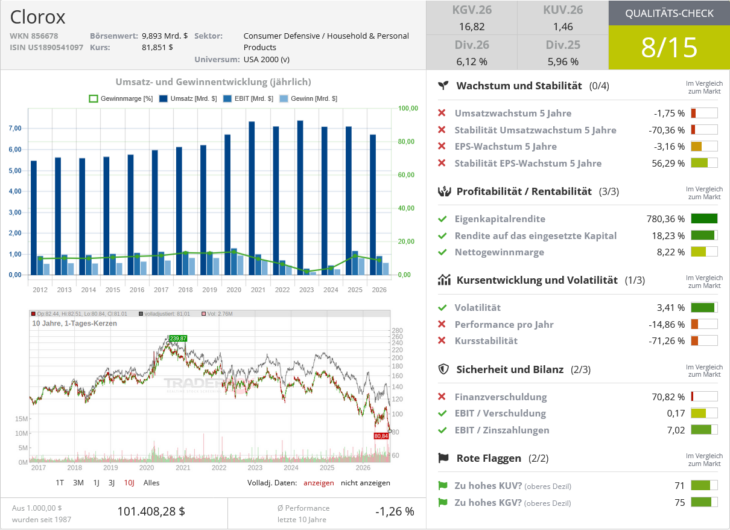Click the Clorox company title

[x=38, y=17]
